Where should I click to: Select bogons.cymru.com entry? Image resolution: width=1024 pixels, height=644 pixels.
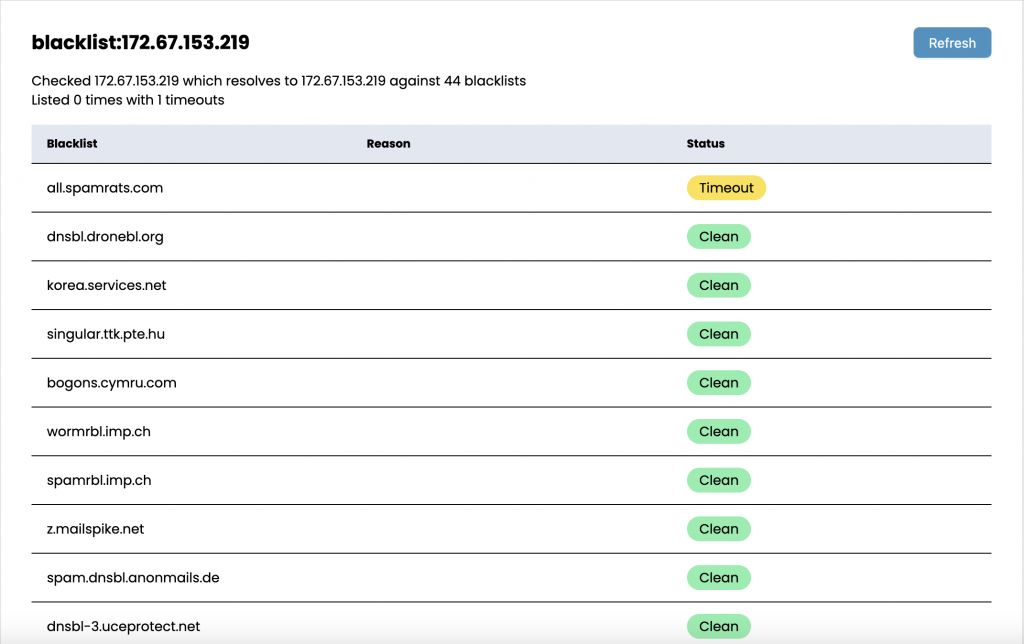tap(112, 383)
